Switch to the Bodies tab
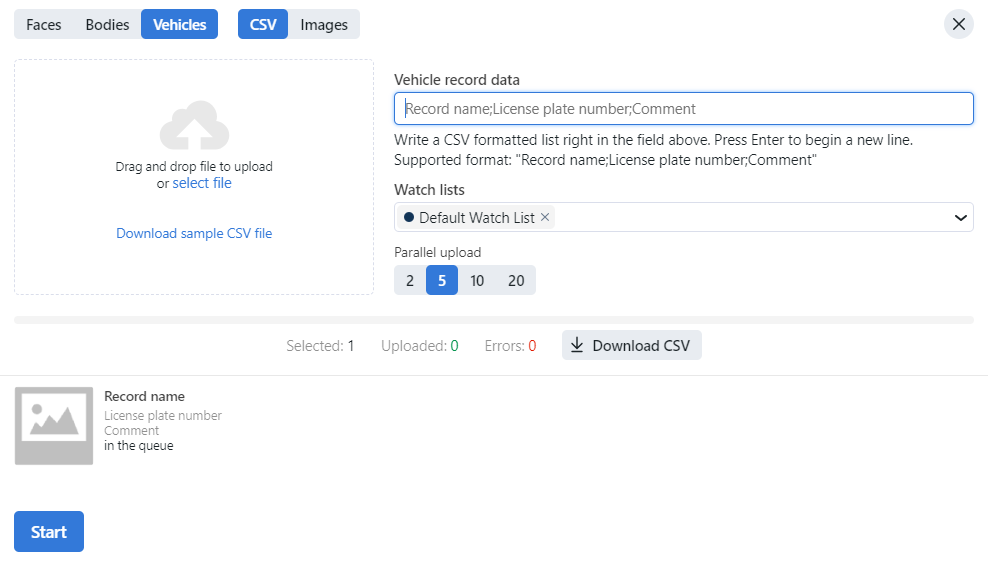 (107, 25)
